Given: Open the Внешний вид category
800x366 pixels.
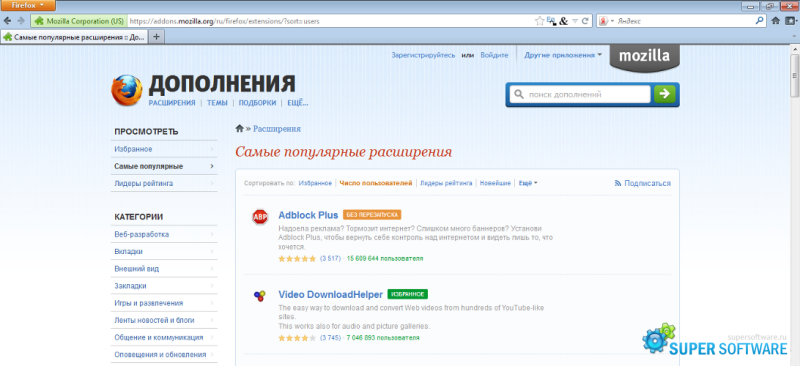Looking at the screenshot, I should [x=164, y=269].
